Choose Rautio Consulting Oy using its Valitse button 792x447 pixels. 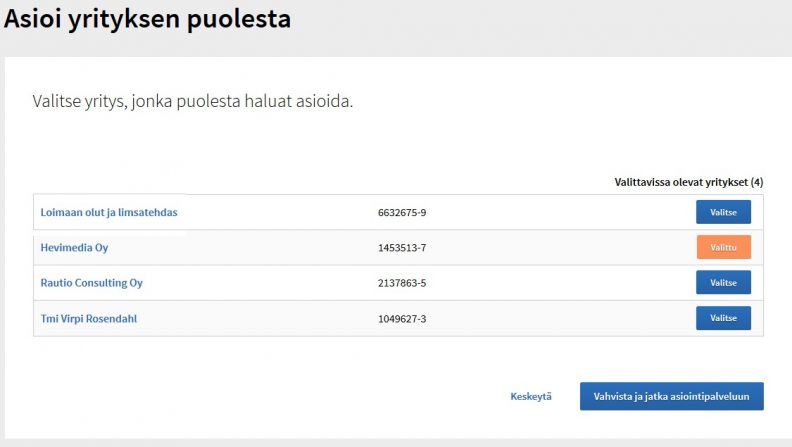coord(723,282)
